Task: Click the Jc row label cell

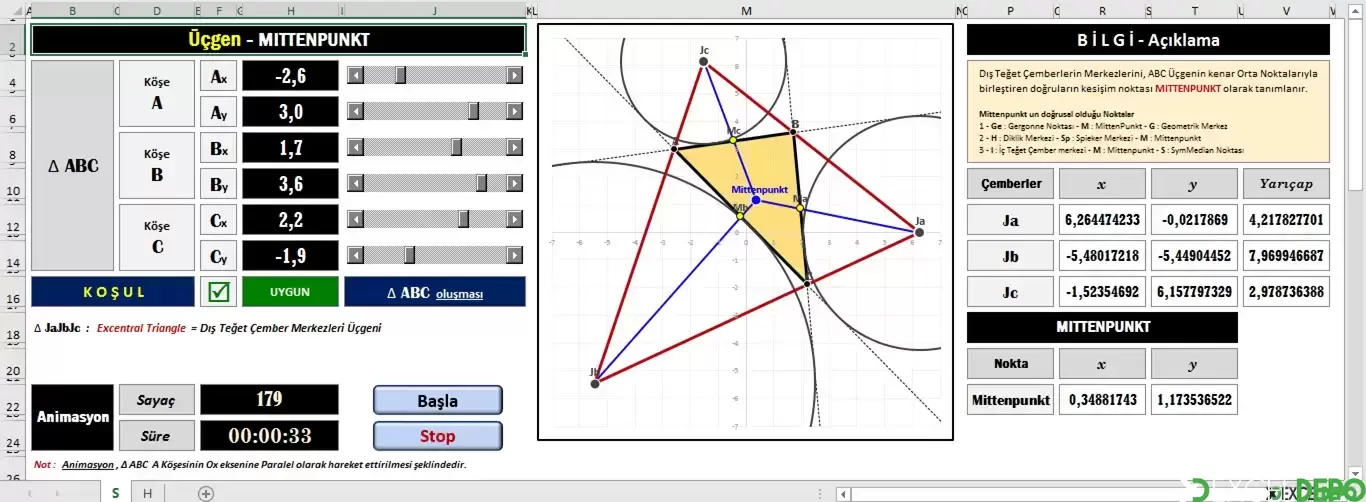Action: click(1010, 292)
